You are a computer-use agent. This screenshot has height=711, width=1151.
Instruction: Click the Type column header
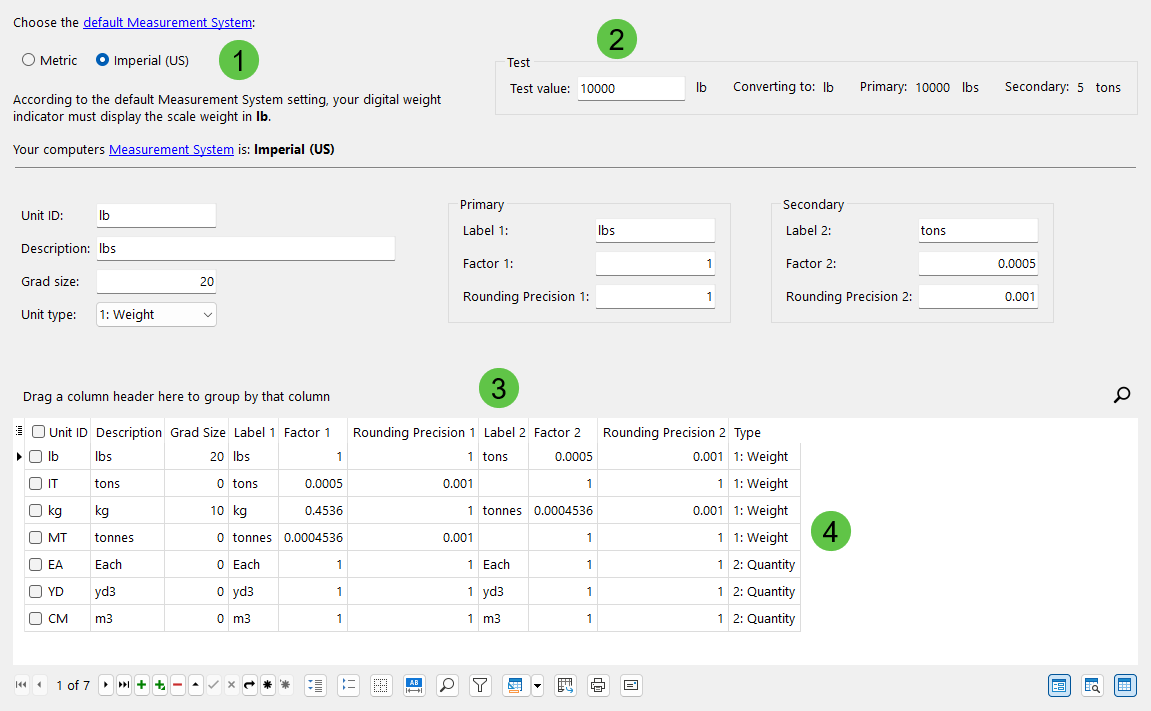tap(747, 432)
